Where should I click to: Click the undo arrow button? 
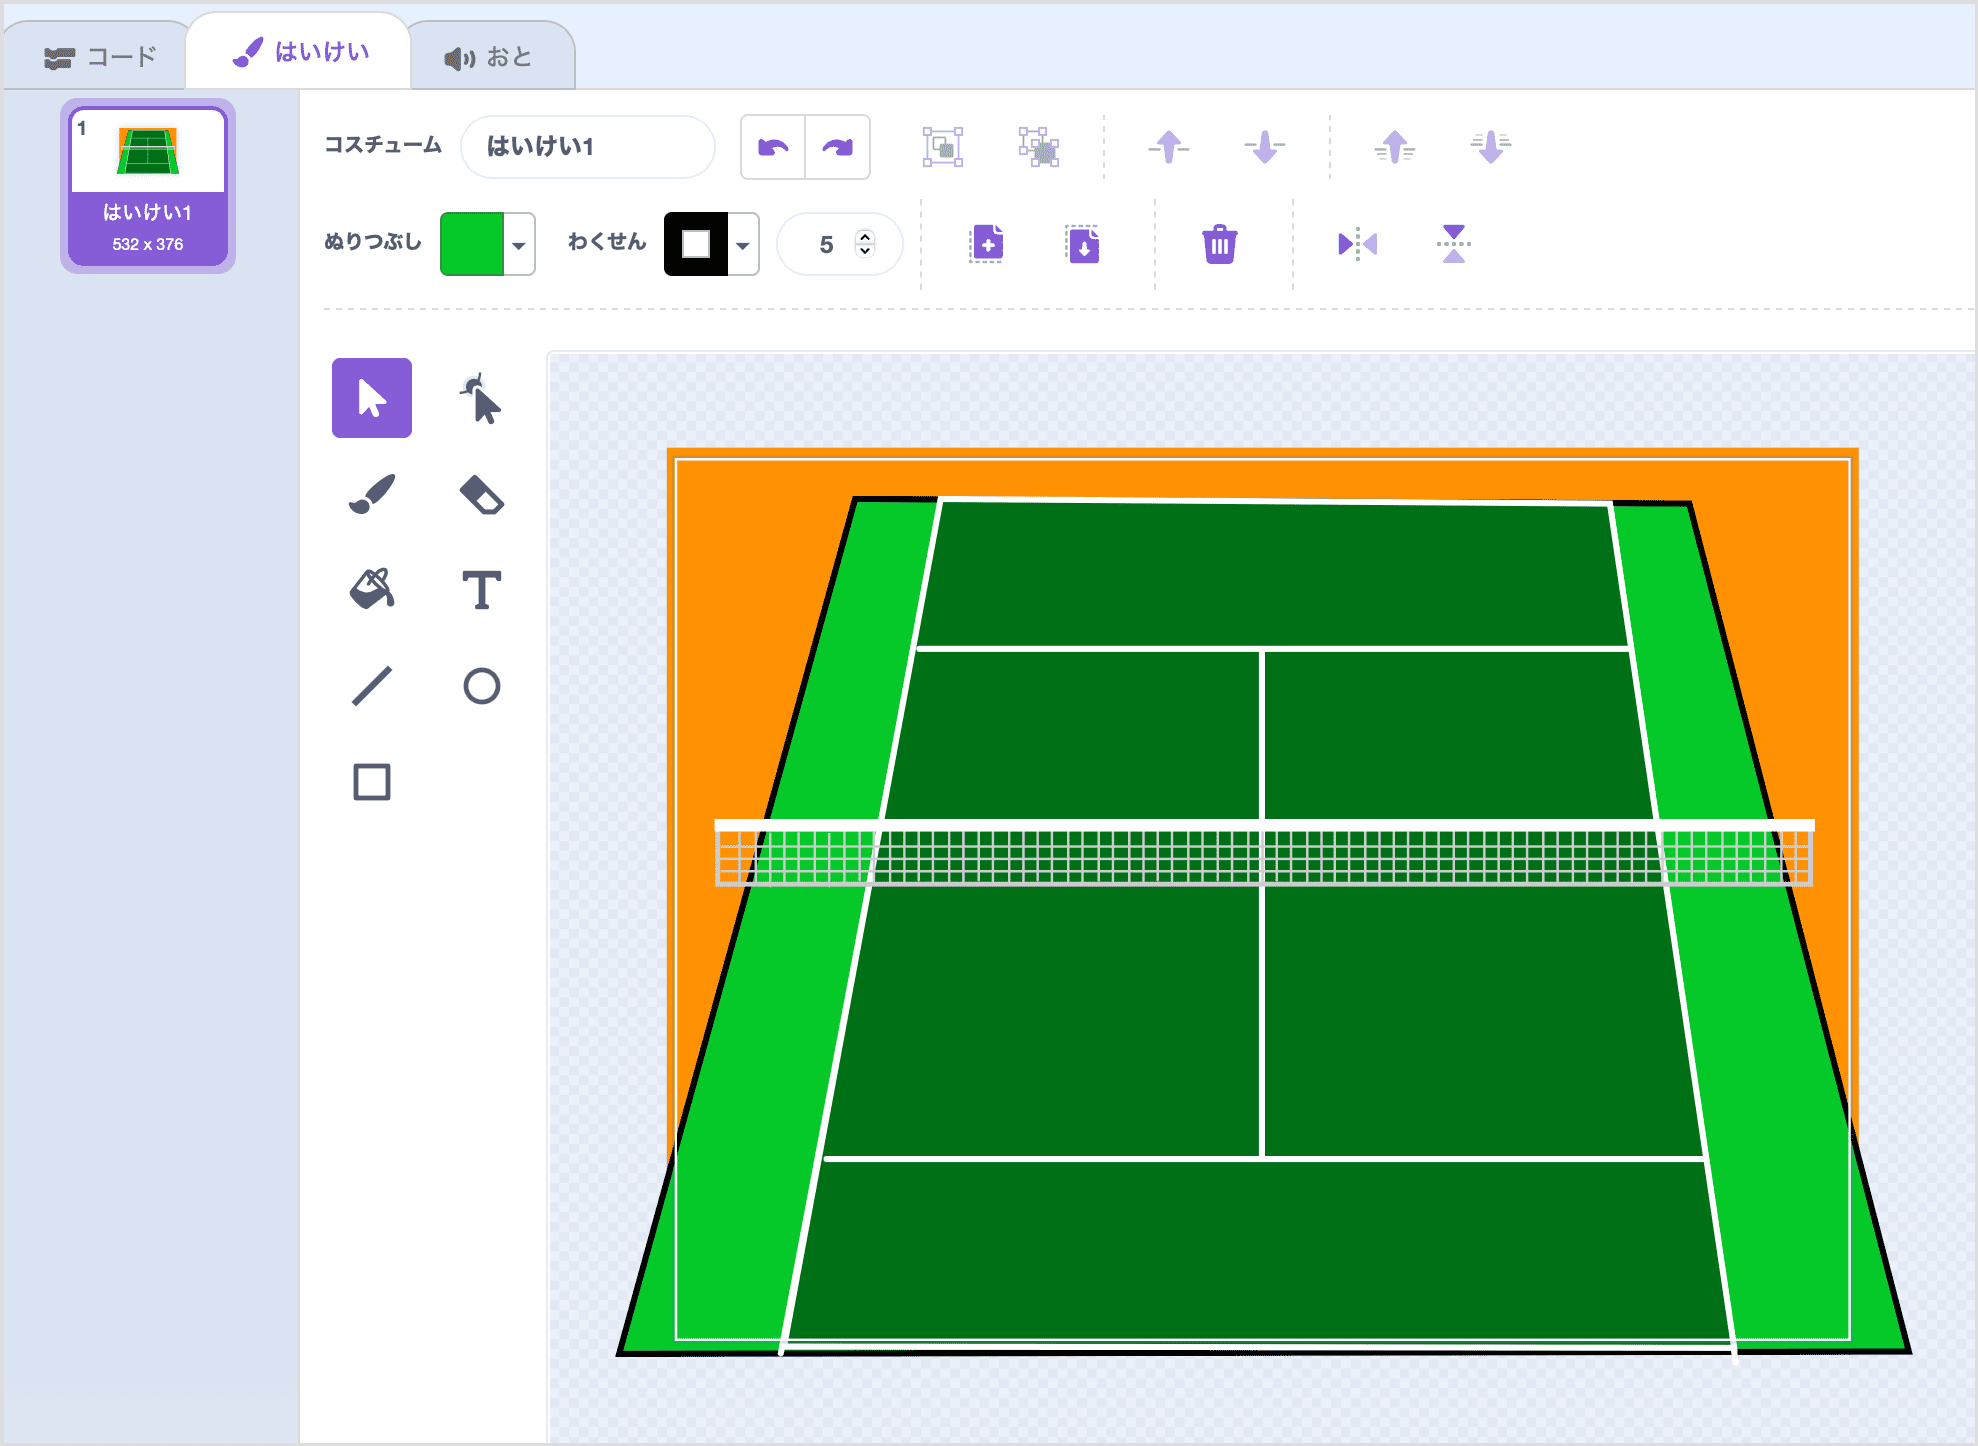[x=773, y=148]
